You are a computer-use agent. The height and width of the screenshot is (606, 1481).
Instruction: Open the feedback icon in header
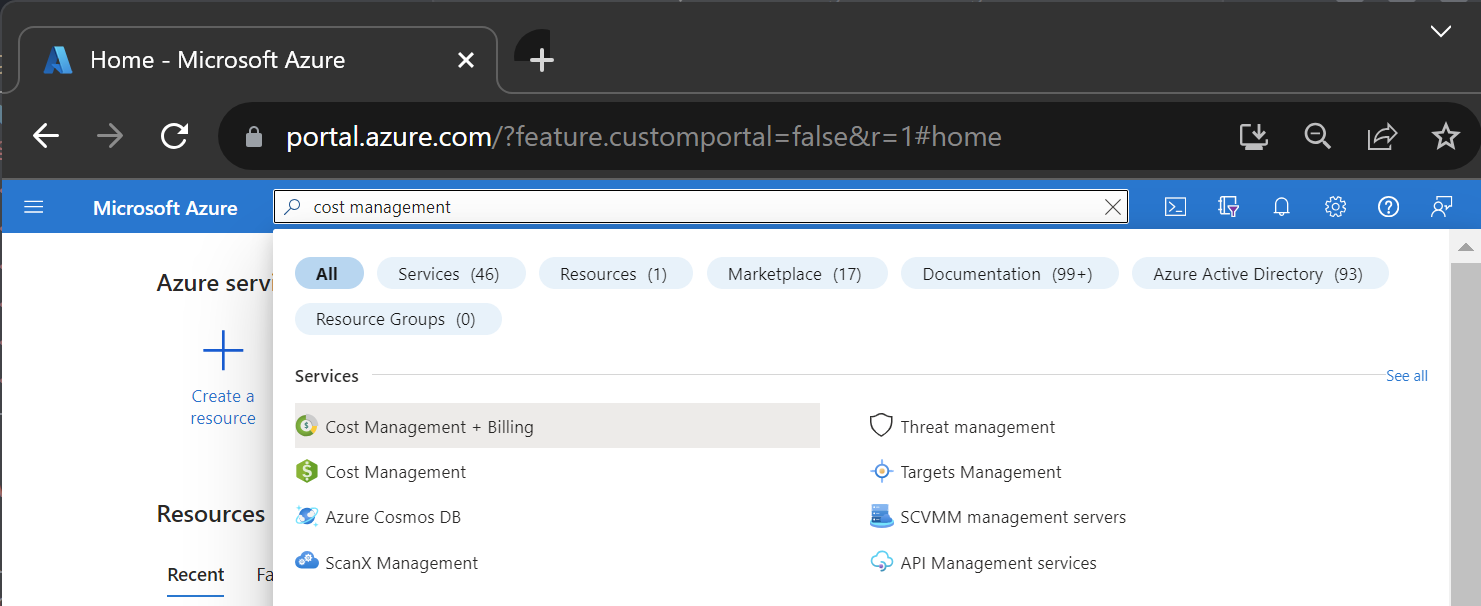pyautogui.click(x=1441, y=207)
